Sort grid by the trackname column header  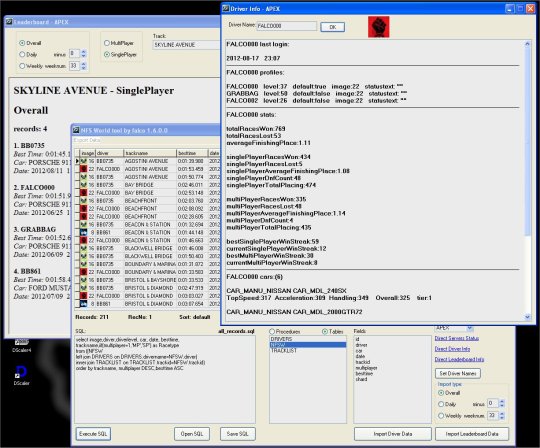150,153
